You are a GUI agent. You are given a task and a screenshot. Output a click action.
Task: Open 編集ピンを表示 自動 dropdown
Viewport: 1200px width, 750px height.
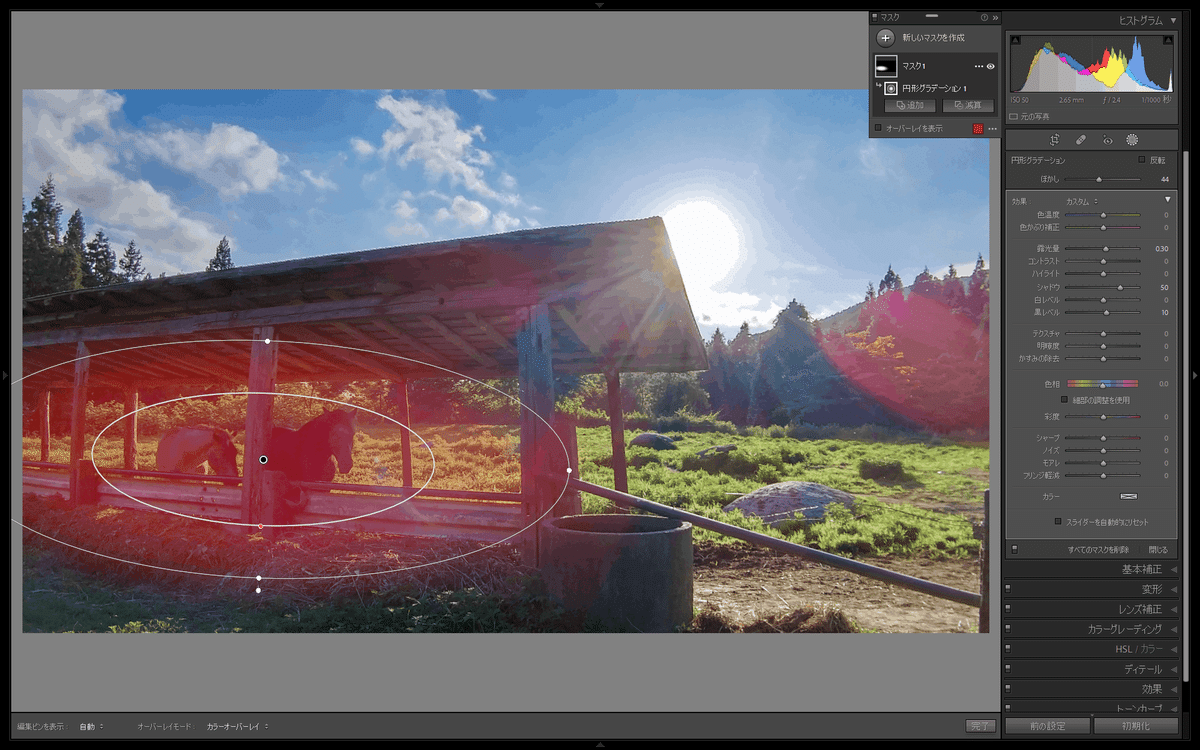click(x=91, y=726)
